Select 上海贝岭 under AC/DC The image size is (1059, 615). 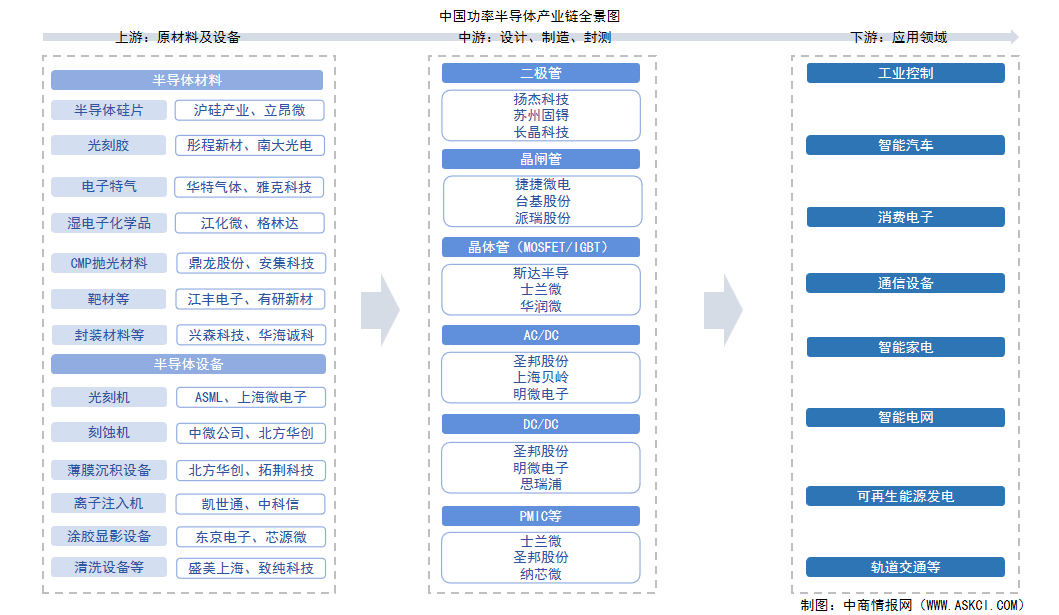tap(541, 377)
